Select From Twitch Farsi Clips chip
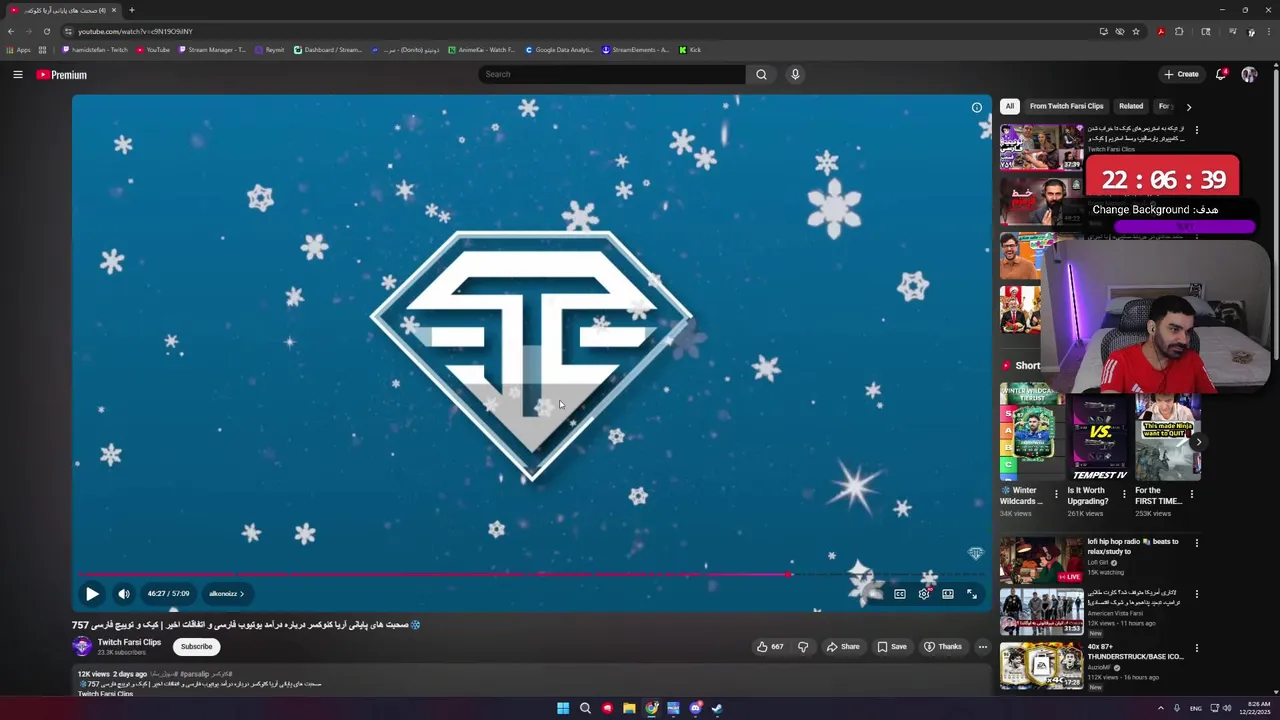The image size is (1280, 720). (1066, 106)
